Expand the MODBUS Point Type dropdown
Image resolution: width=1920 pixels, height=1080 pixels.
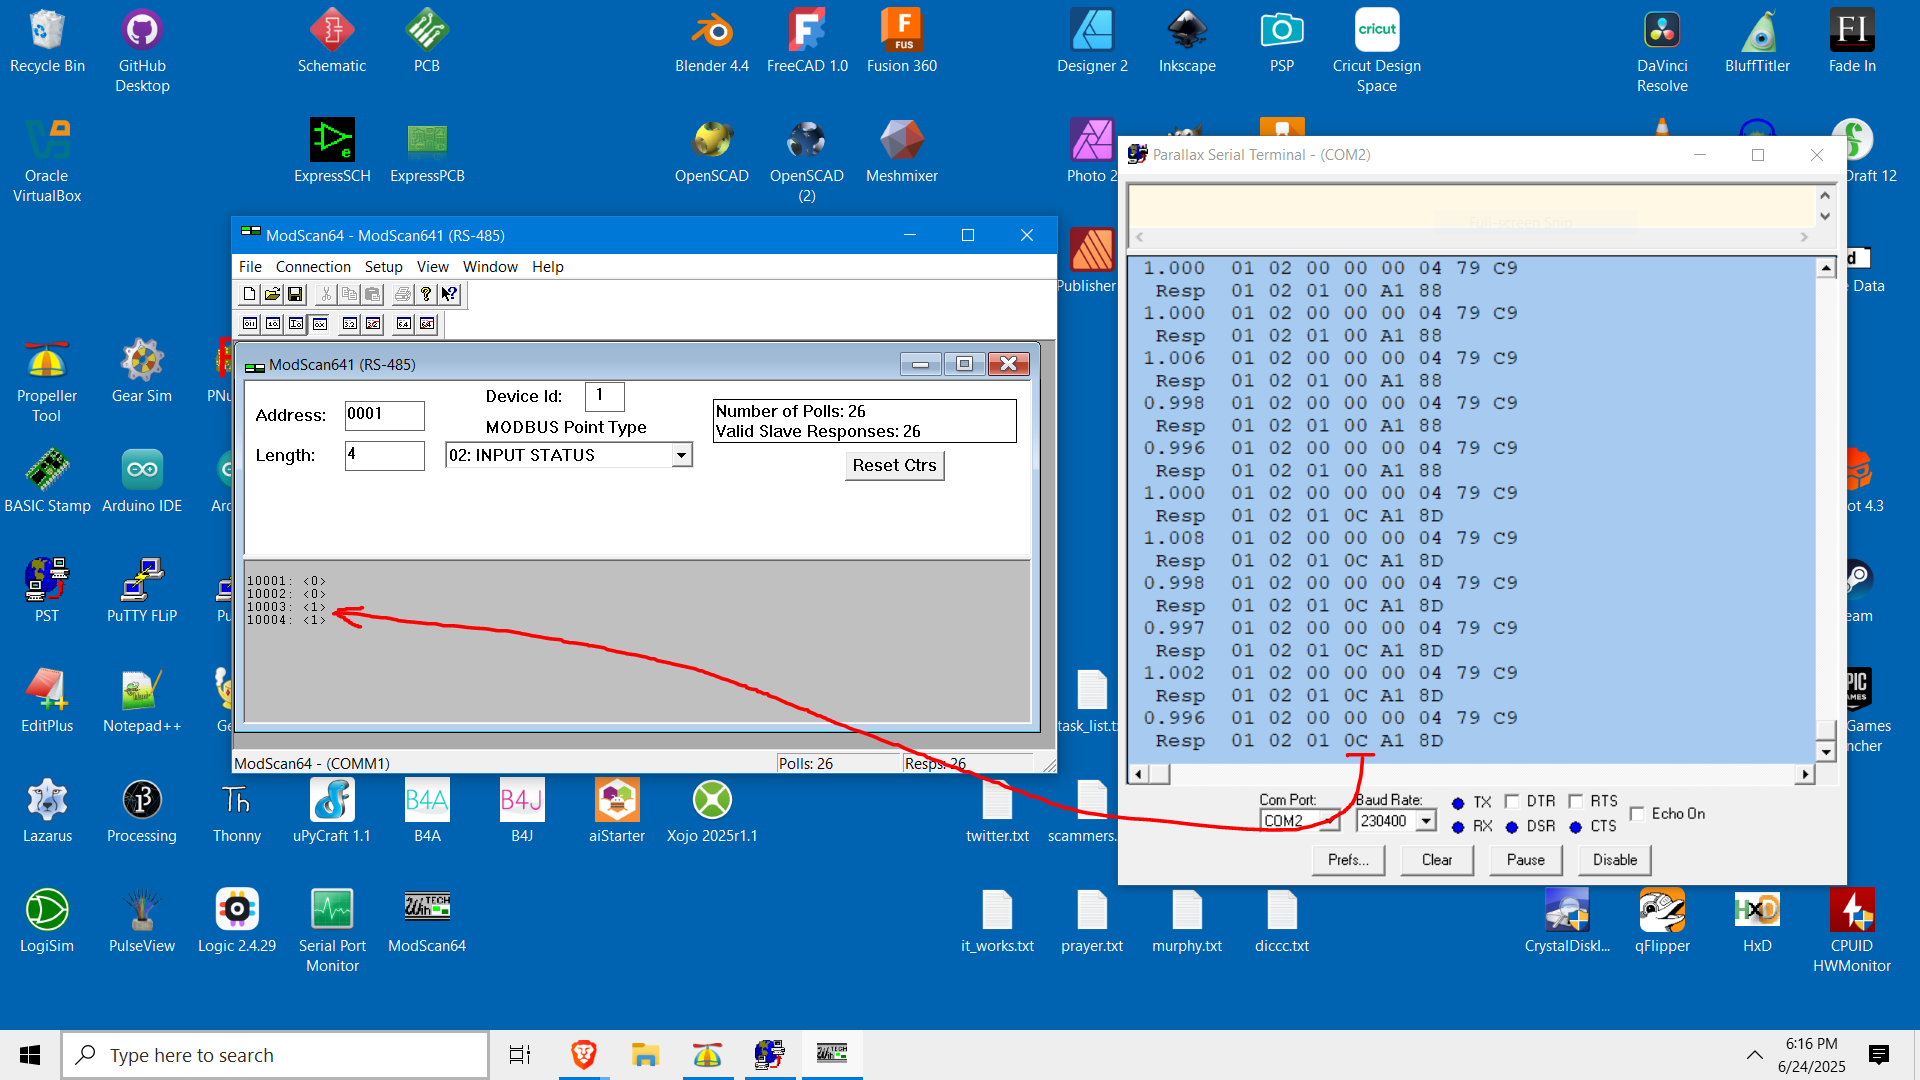[681, 455]
